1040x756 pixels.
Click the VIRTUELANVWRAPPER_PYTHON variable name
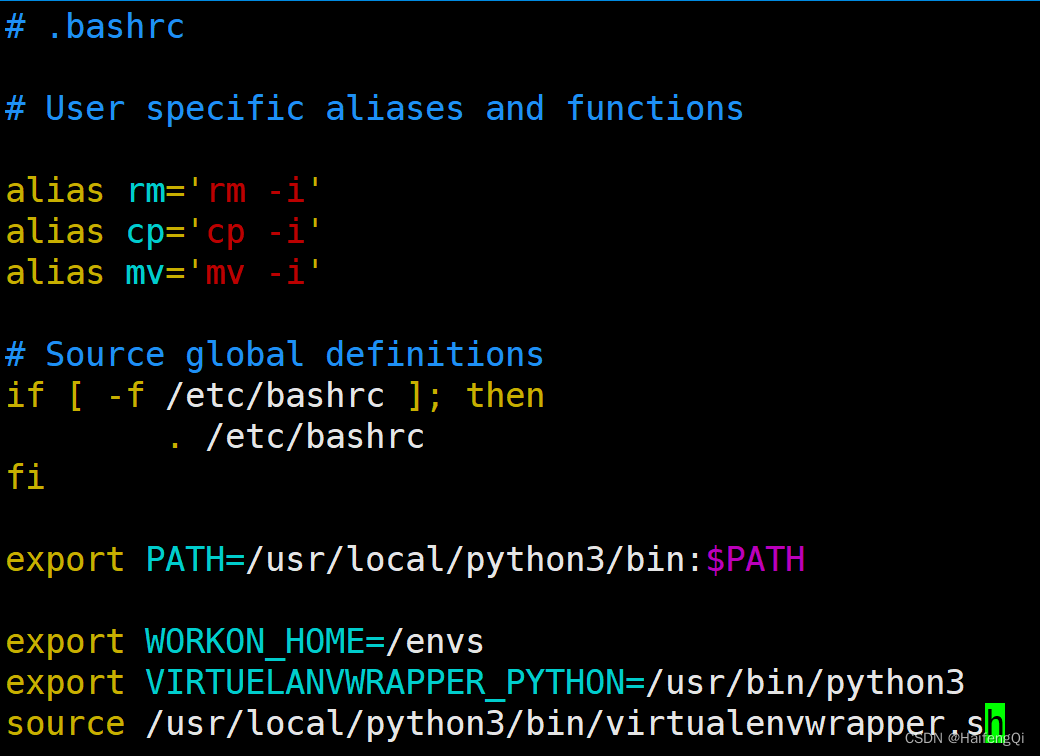pos(385,682)
